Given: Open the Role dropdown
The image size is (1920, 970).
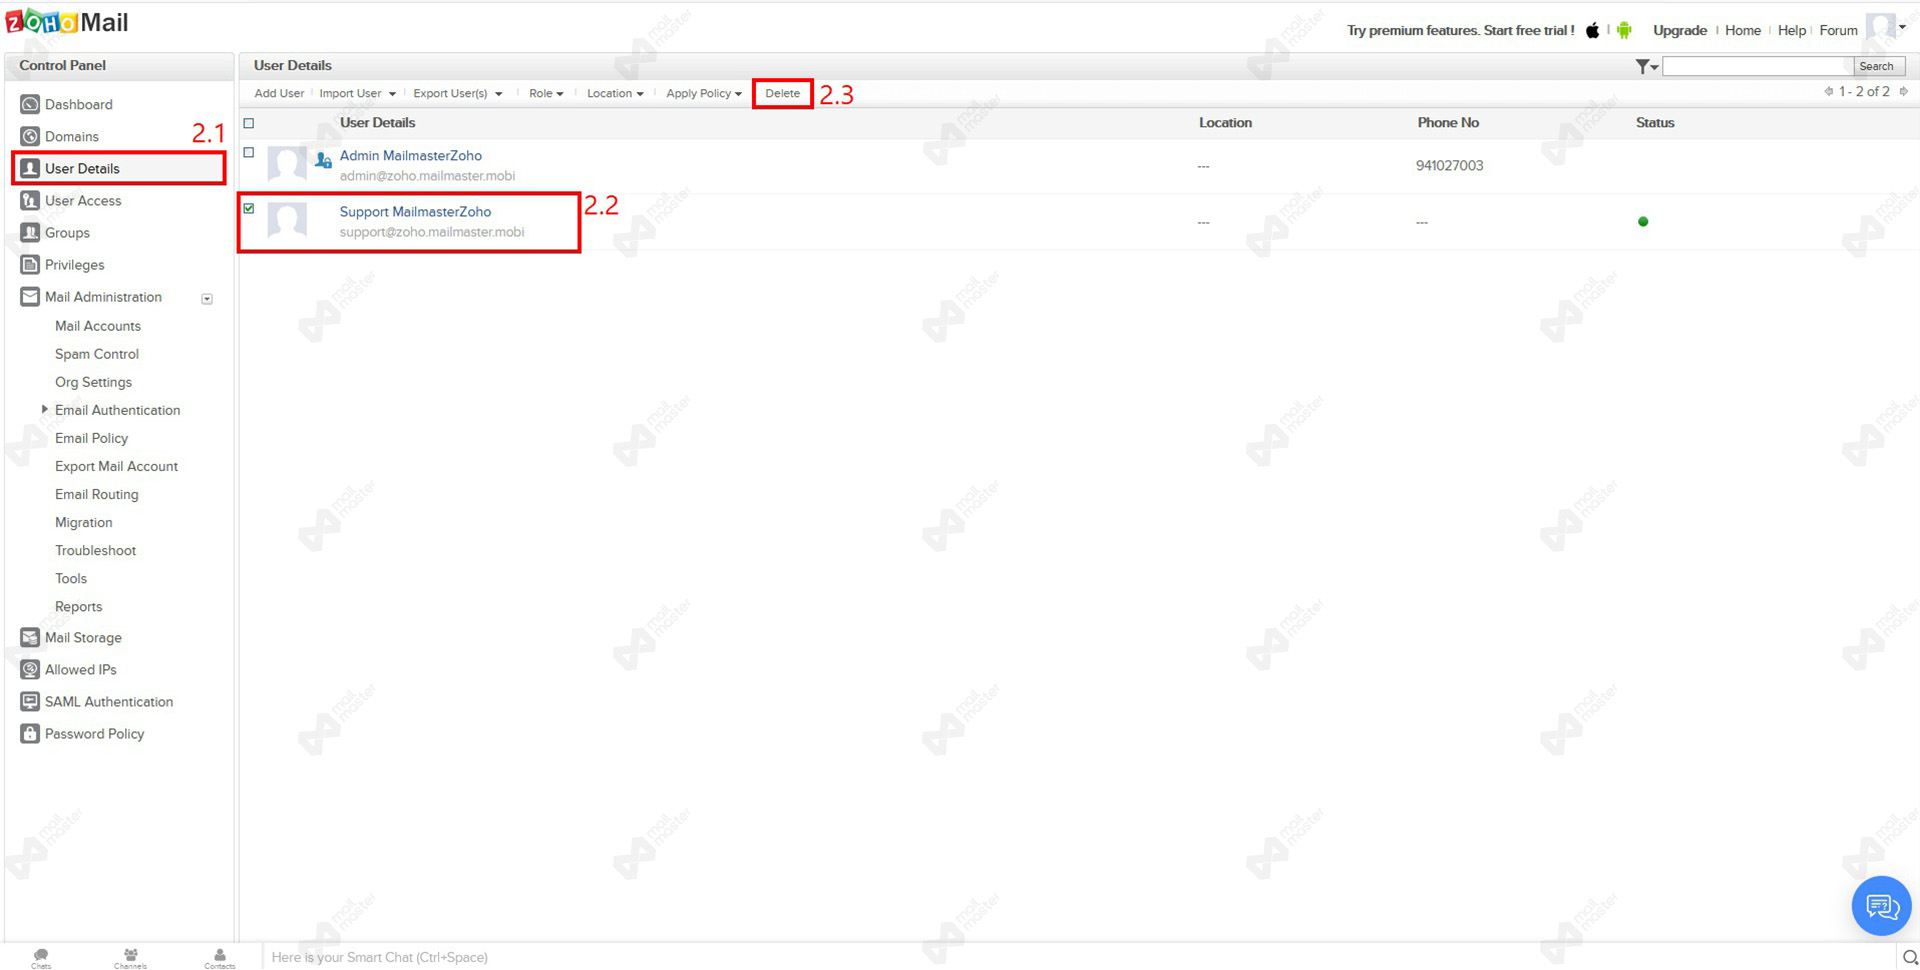Looking at the screenshot, I should (546, 93).
